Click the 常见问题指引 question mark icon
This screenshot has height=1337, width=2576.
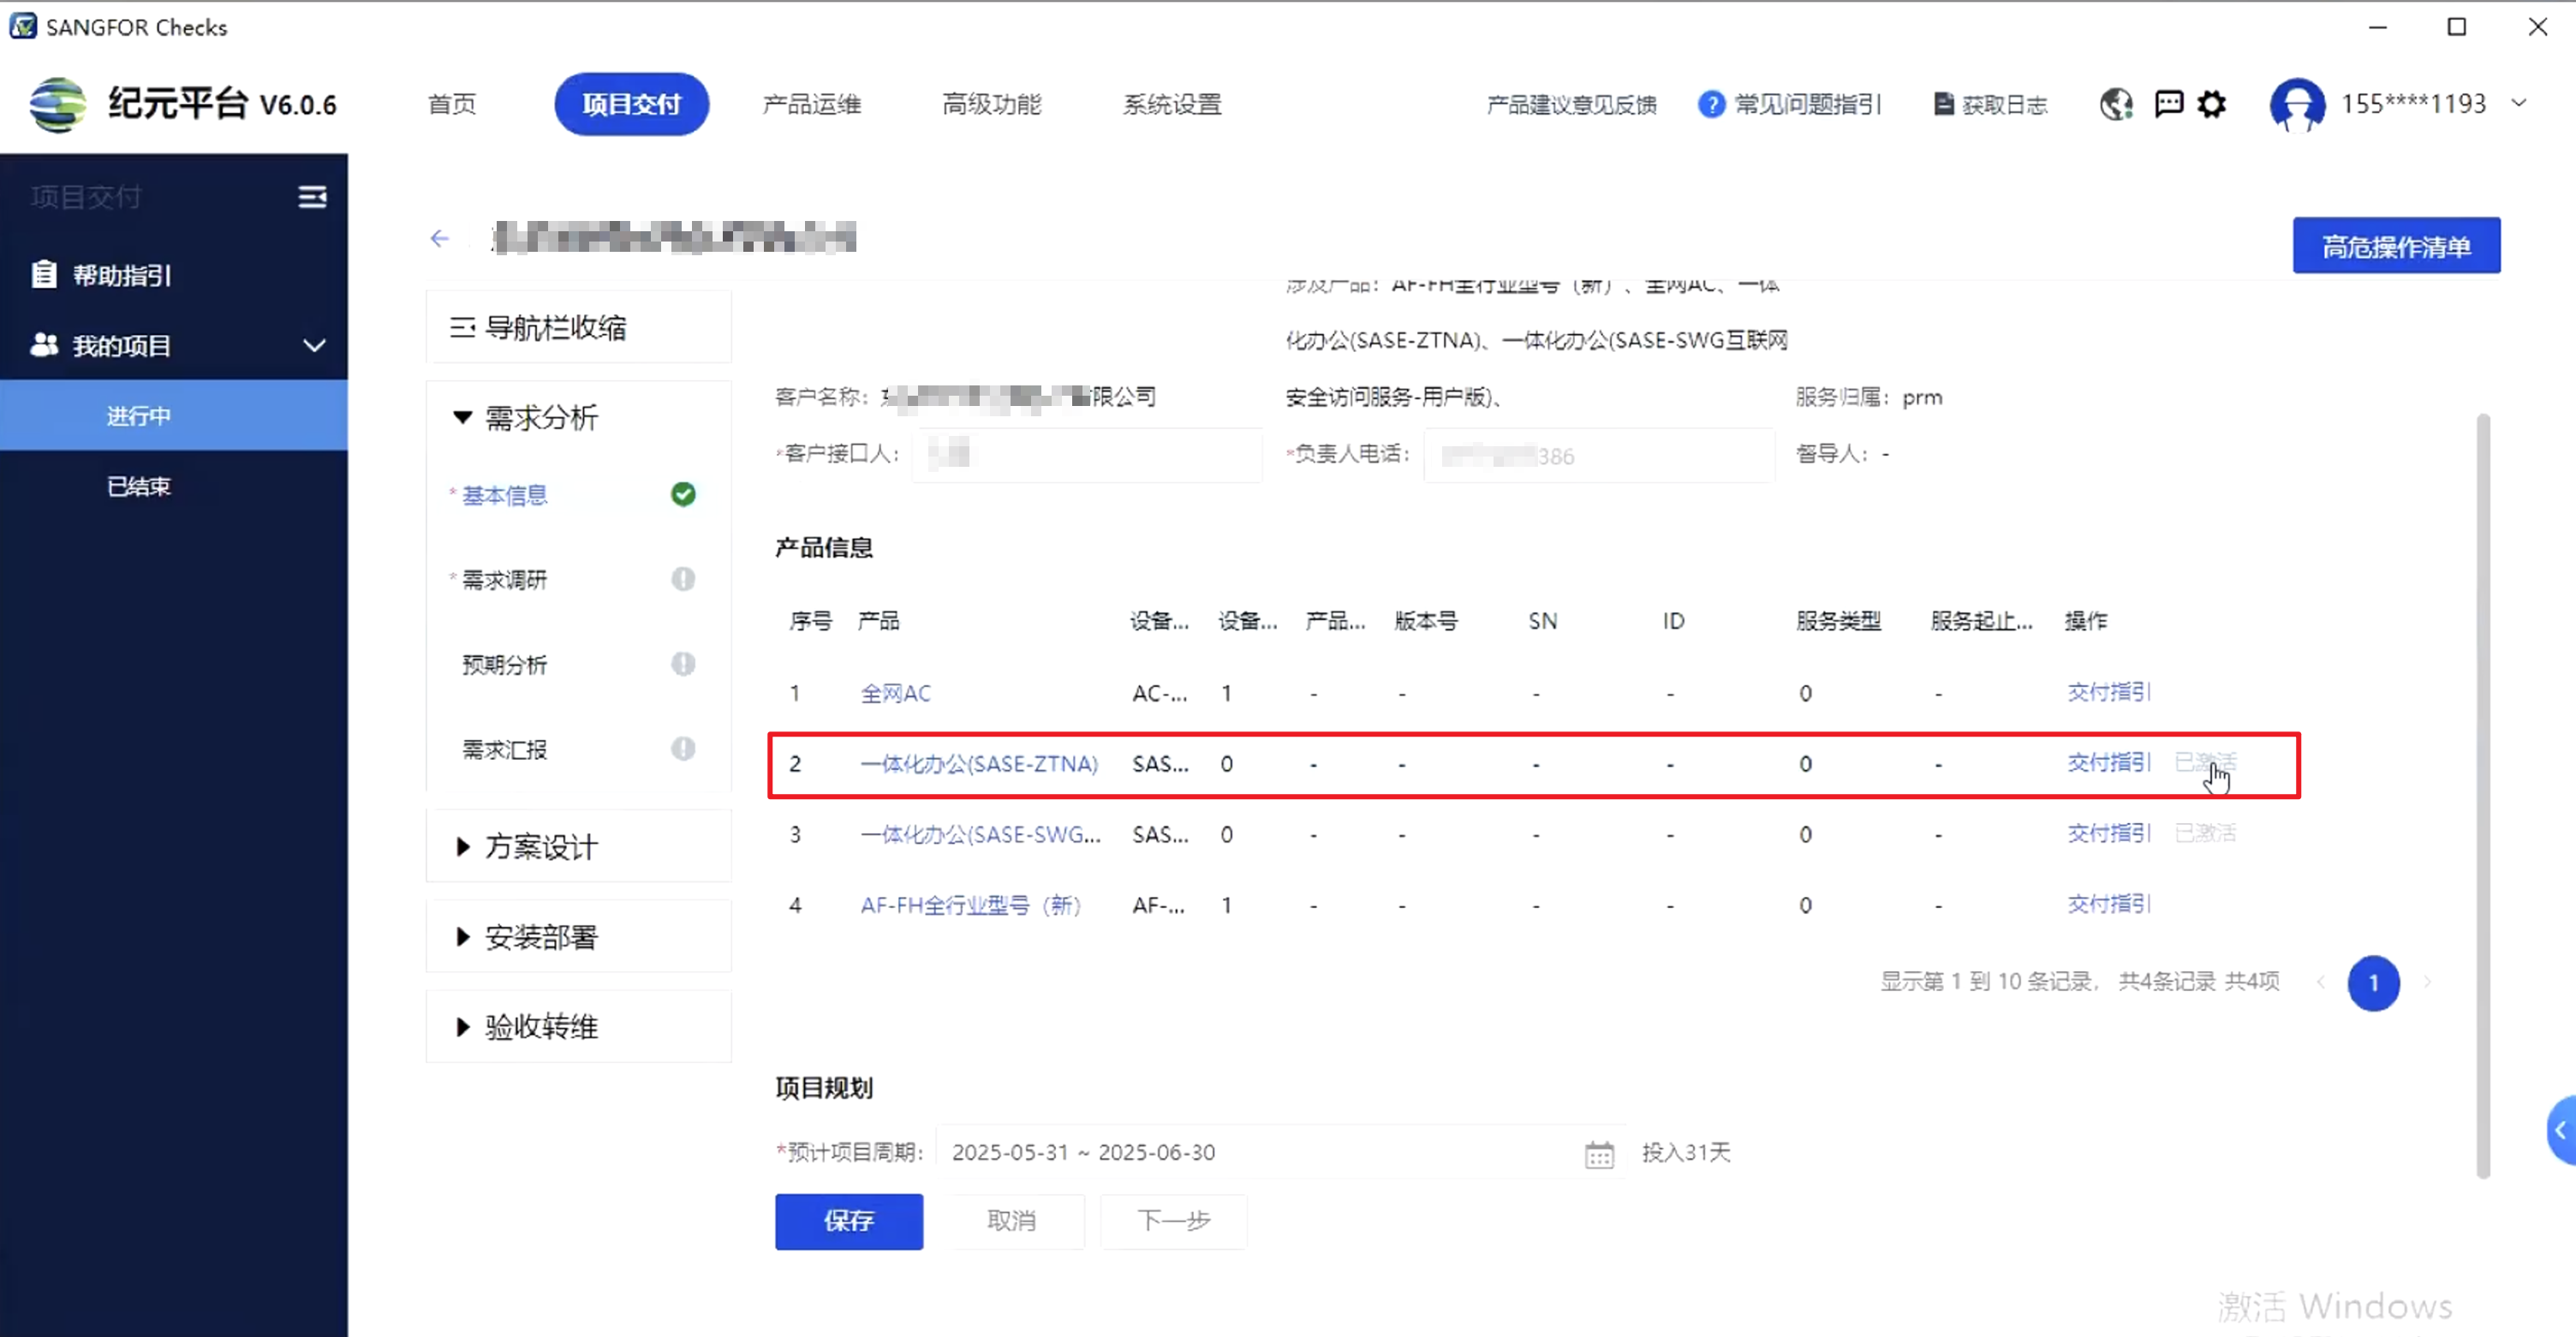(1711, 104)
